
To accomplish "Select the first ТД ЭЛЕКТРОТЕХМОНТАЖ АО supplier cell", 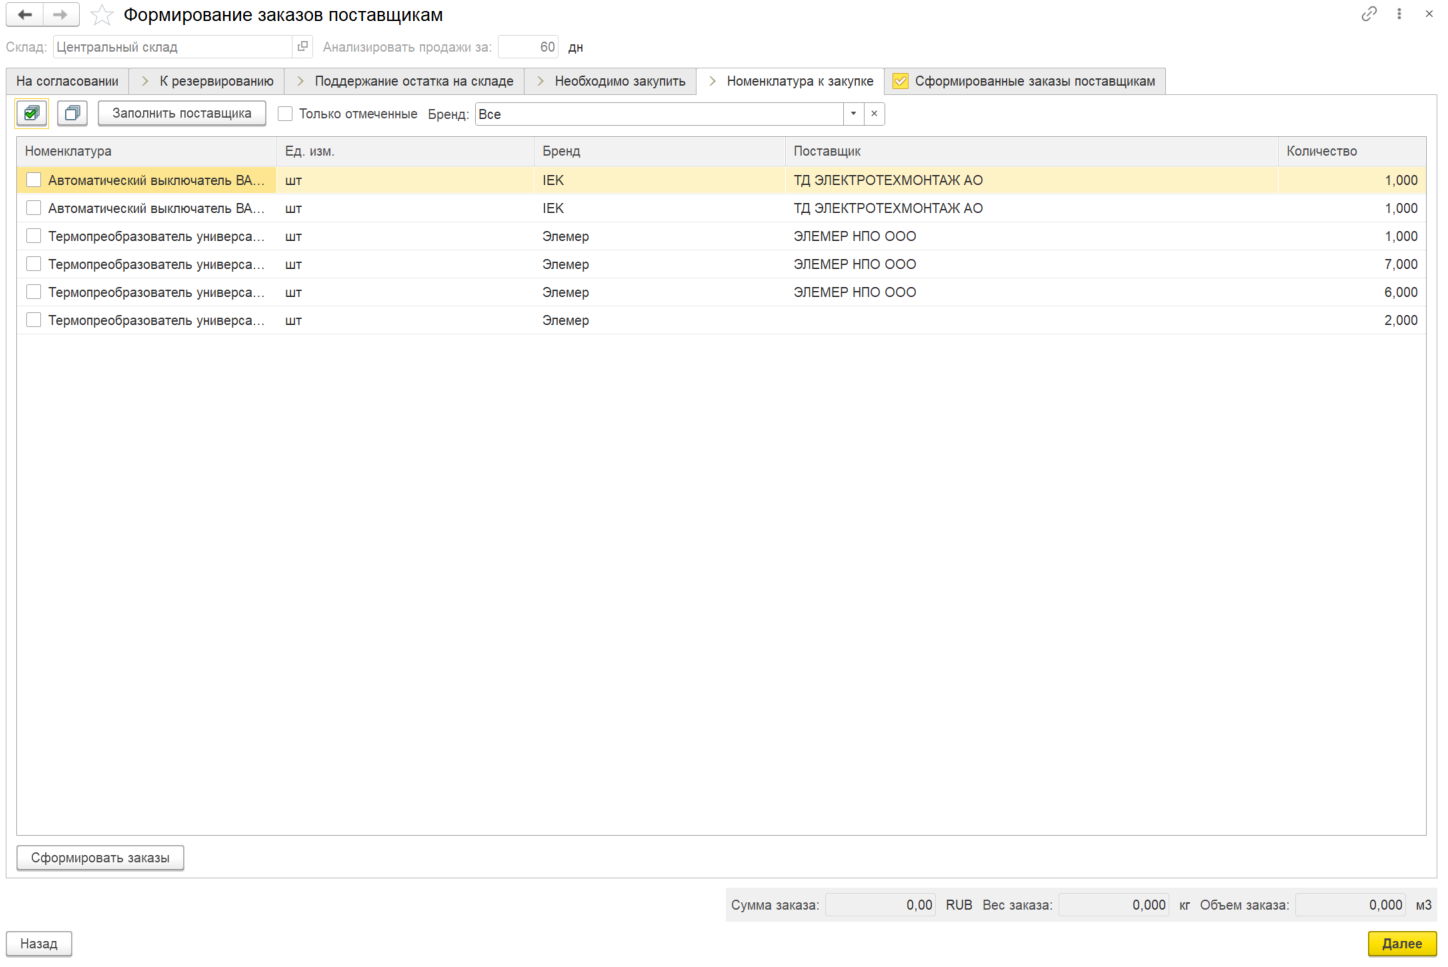I will pyautogui.click(x=1031, y=180).
